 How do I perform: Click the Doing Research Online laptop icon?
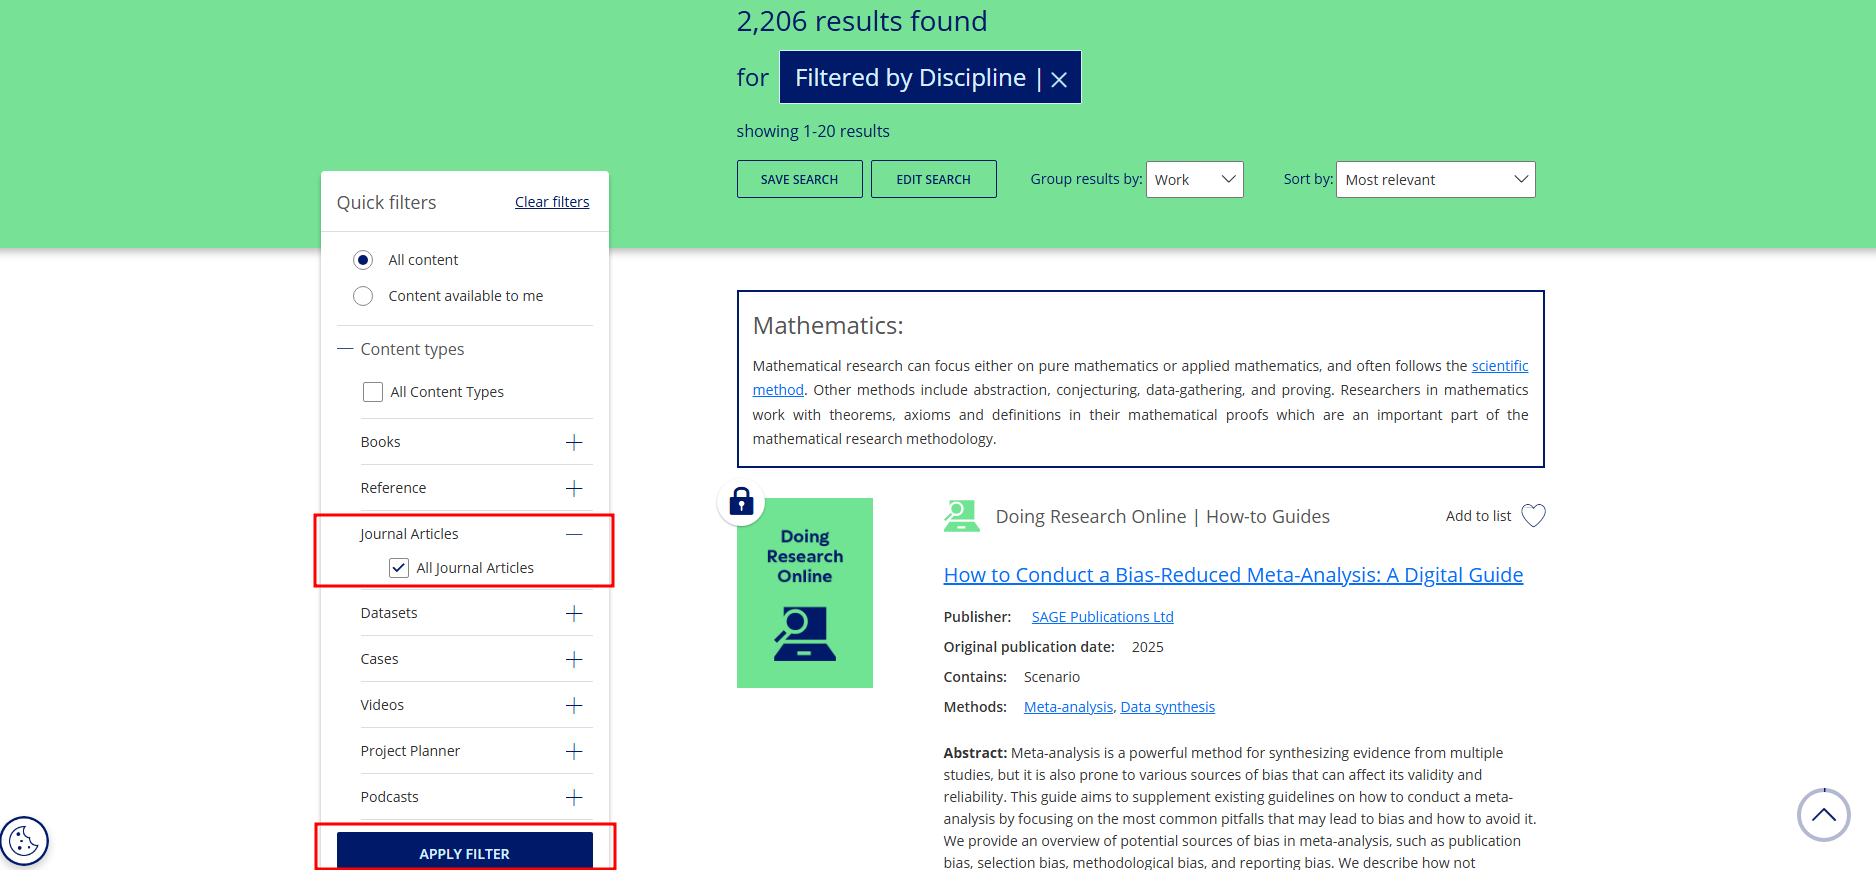click(x=961, y=516)
